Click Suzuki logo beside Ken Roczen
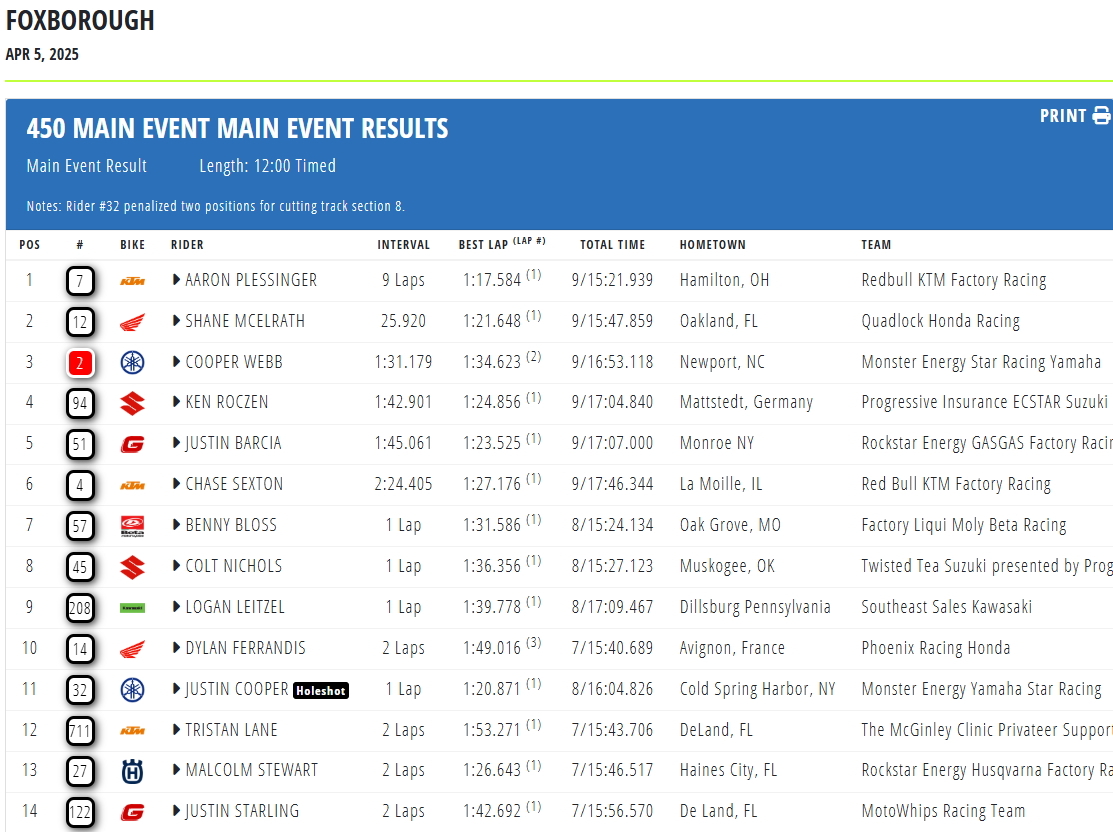Screen dimensions: 1113x832 tap(133, 403)
